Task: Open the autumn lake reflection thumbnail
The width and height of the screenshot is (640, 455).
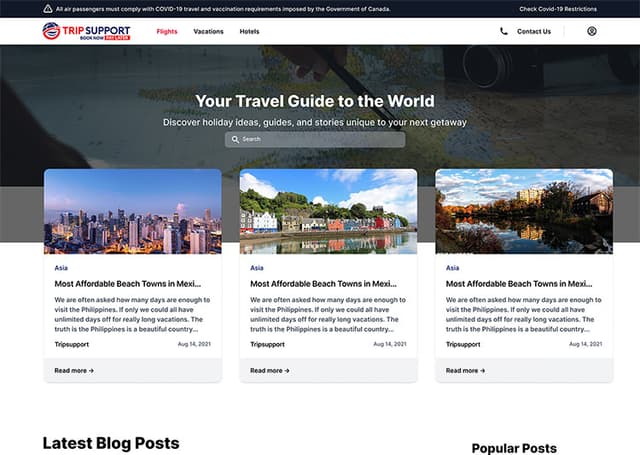Action: pyautogui.click(x=524, y=211)
